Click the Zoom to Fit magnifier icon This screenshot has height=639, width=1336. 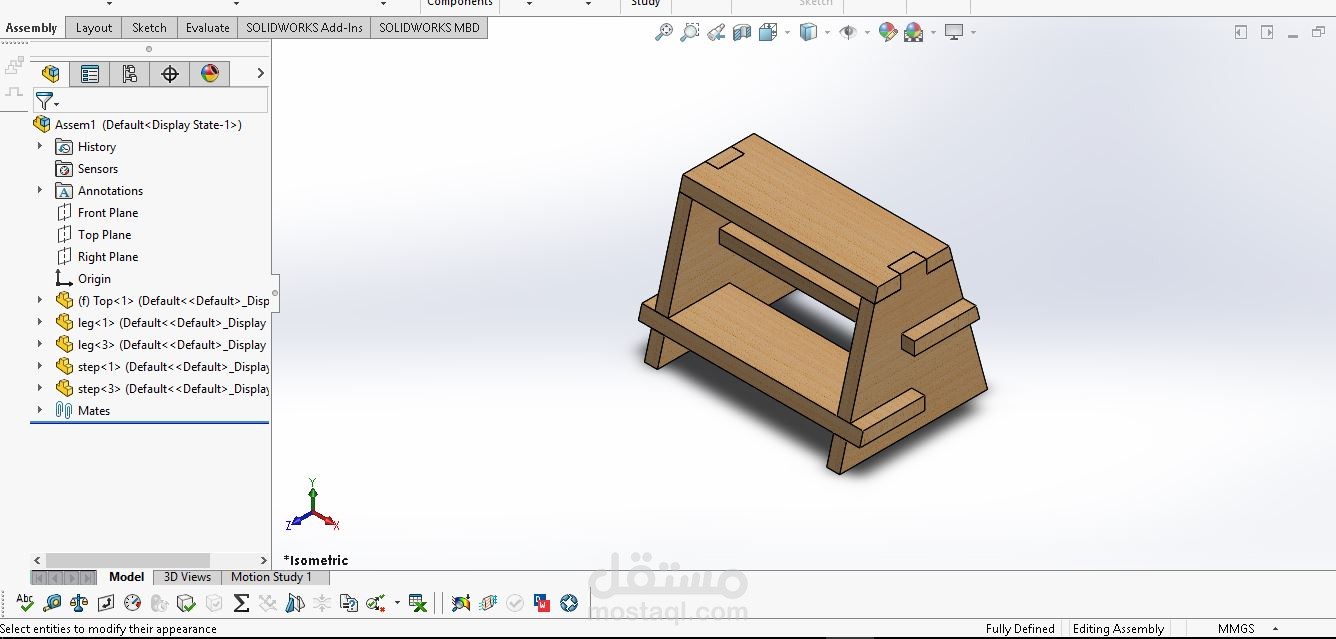point(664,32)
